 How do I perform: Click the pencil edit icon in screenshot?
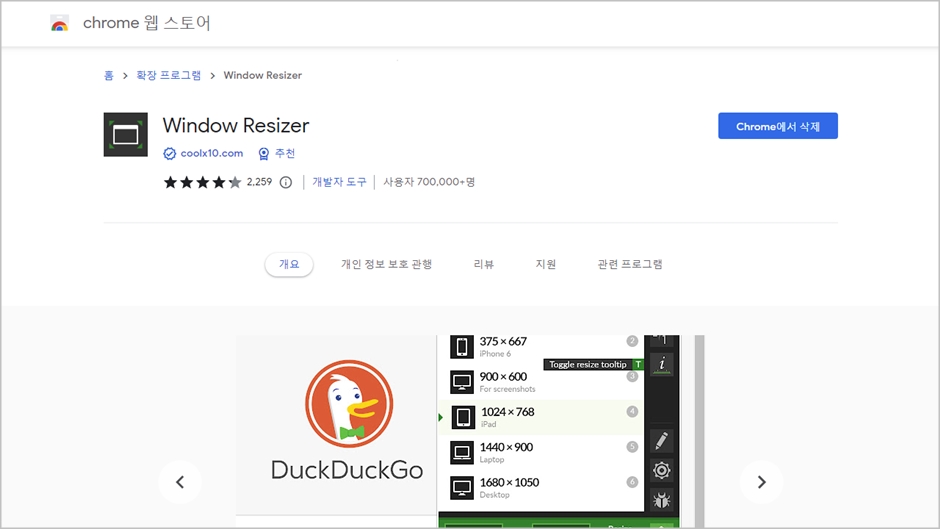coord(661,441)
